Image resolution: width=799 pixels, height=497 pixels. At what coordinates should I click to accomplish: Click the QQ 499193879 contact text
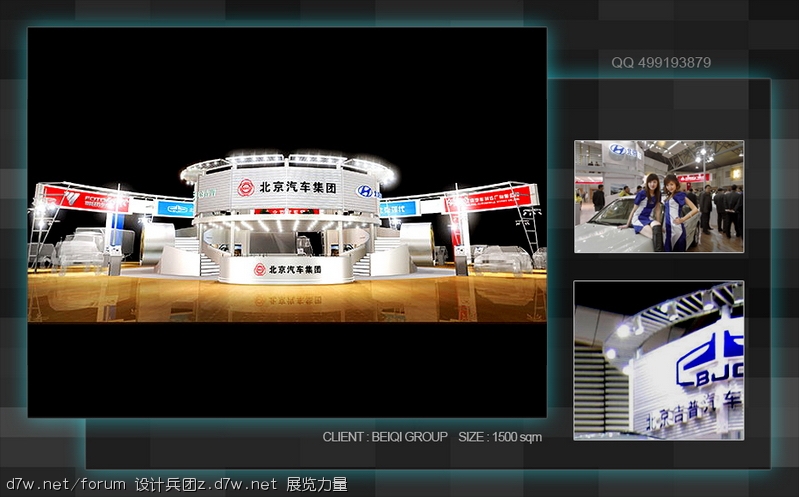[661, 63]
